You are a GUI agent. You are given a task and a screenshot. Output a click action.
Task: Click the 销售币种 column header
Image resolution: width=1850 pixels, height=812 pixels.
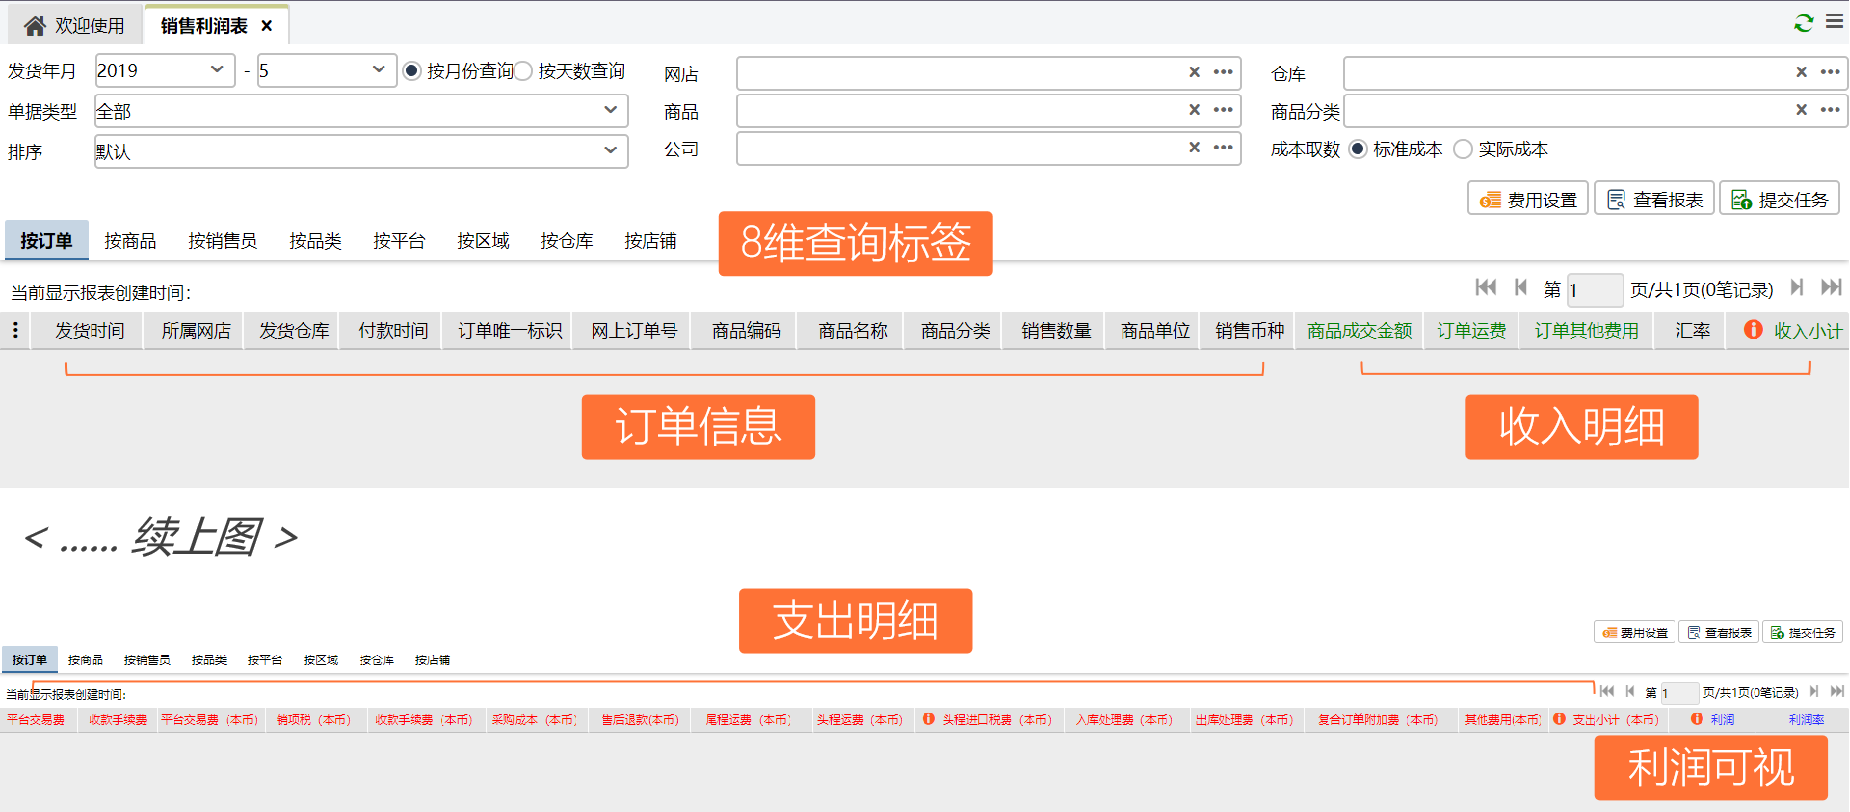point(1249,331)
